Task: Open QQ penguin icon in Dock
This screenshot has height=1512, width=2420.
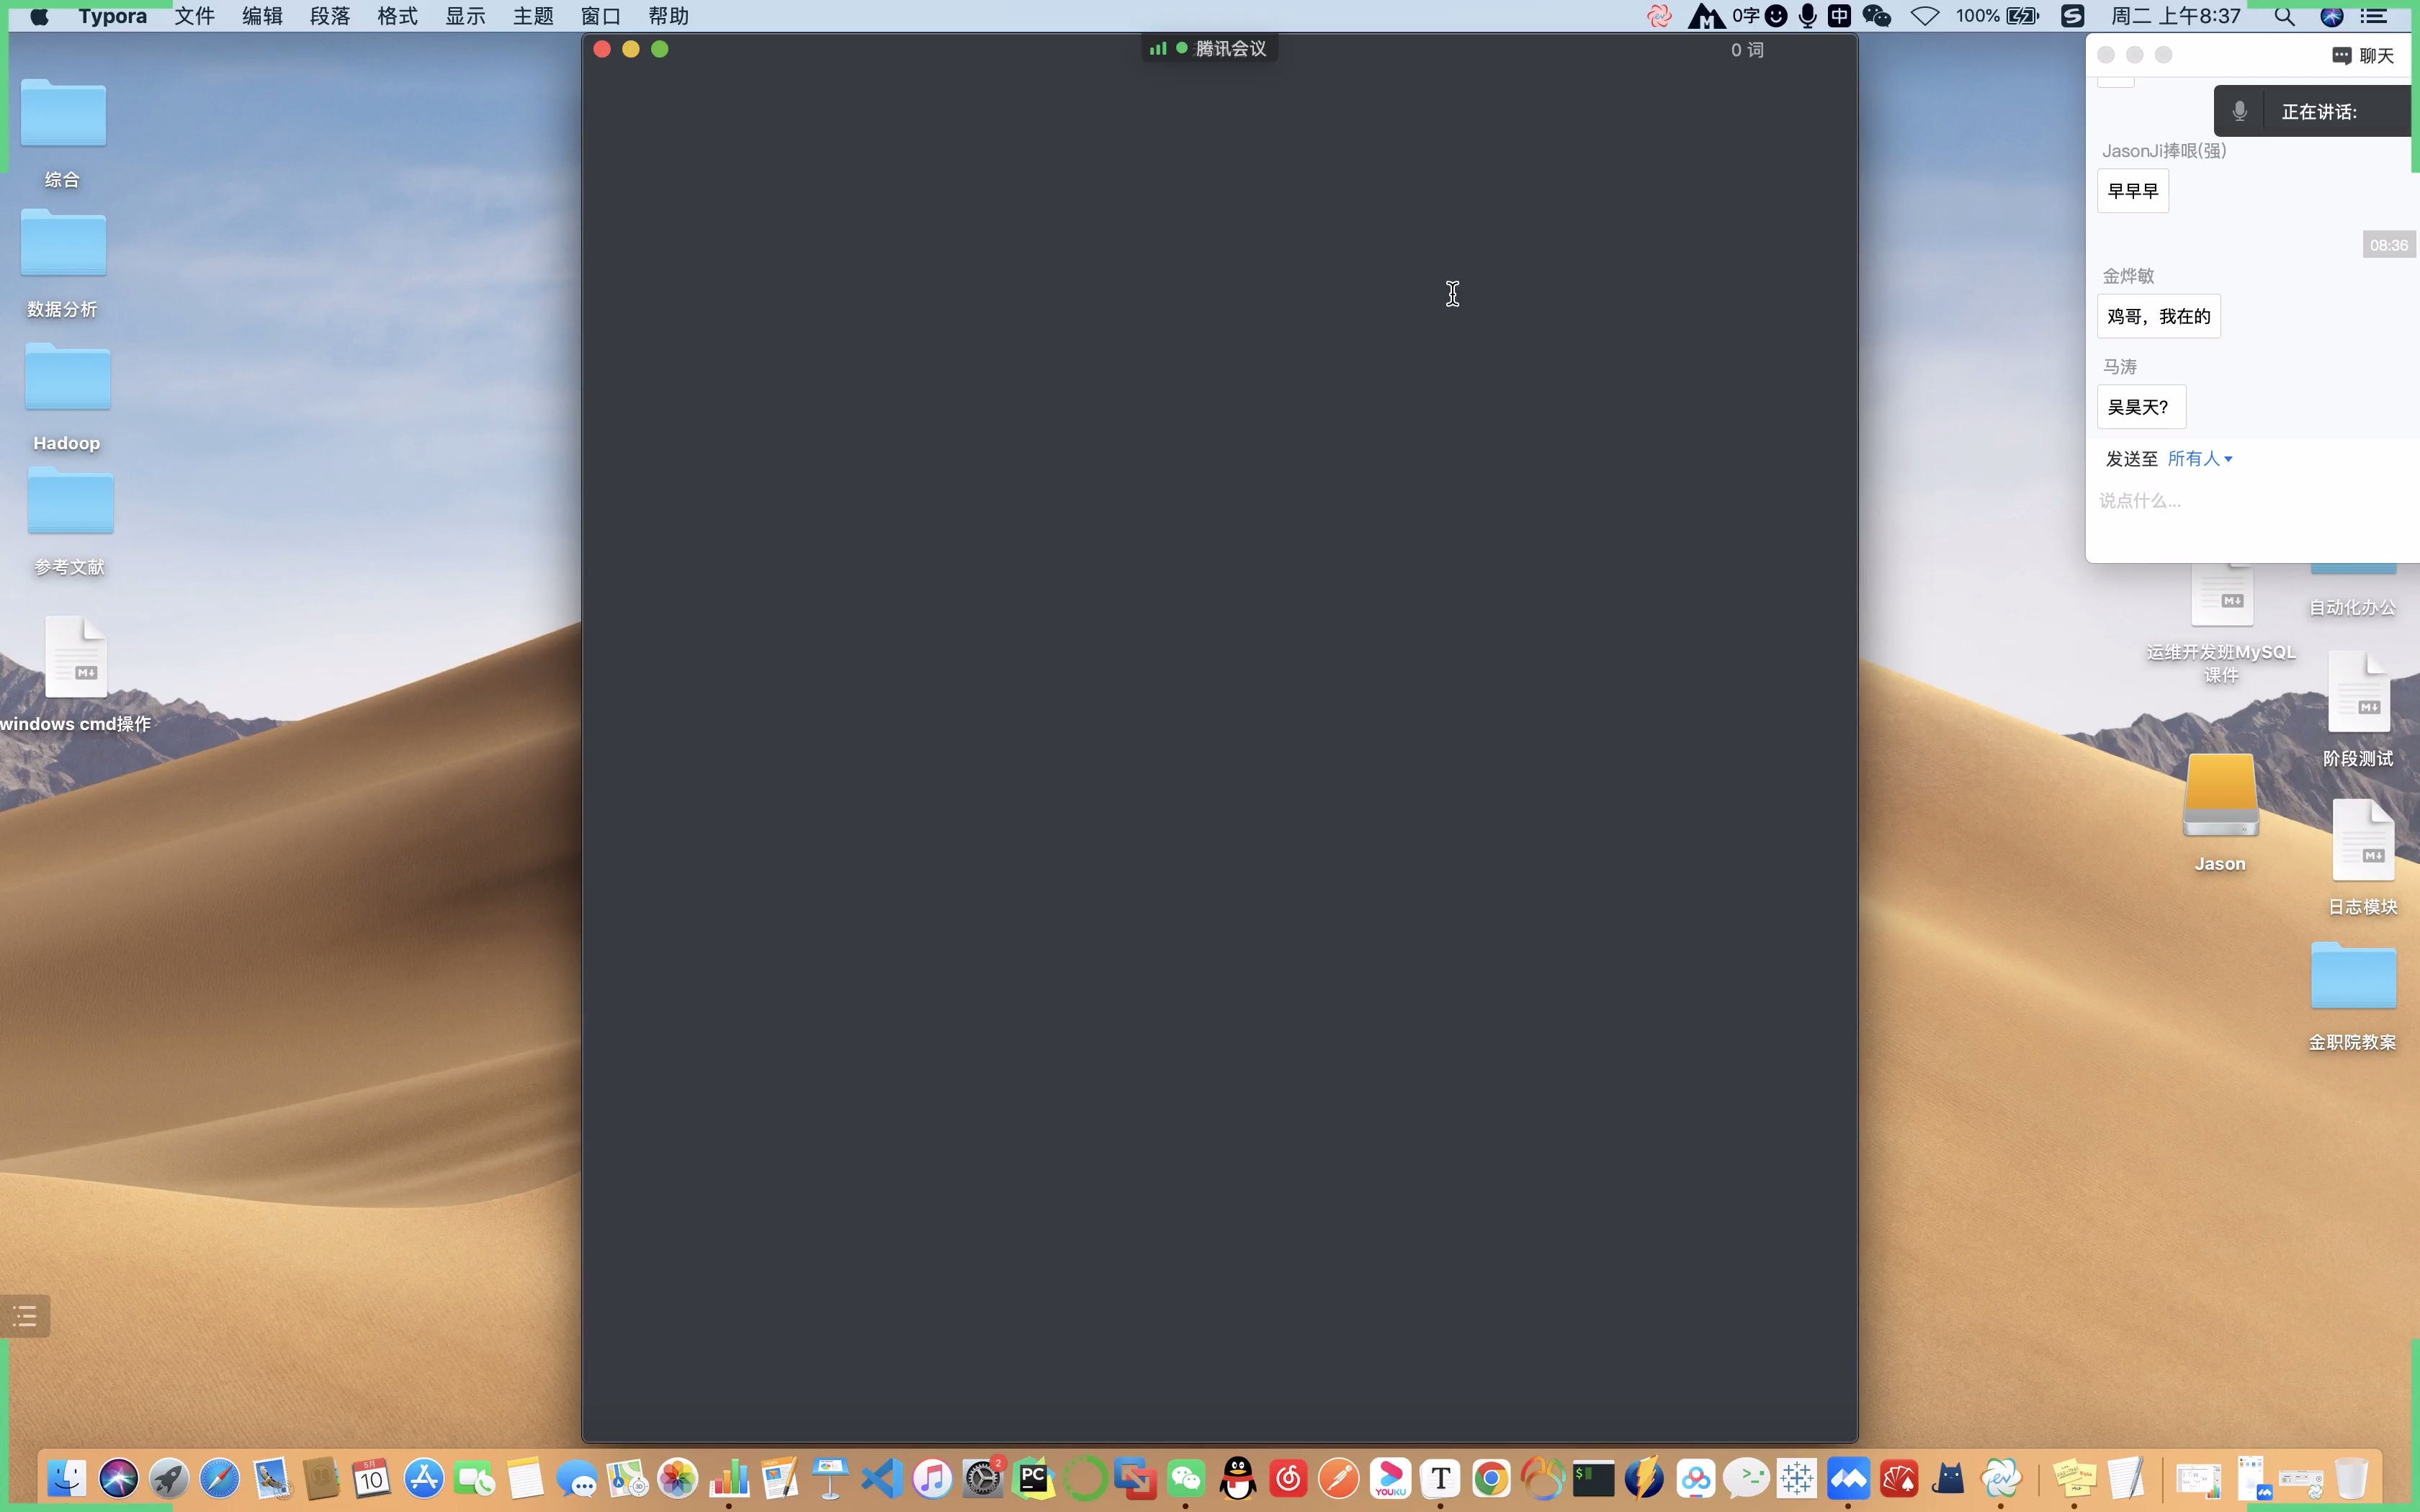Action: [x=1238, y=1478]
